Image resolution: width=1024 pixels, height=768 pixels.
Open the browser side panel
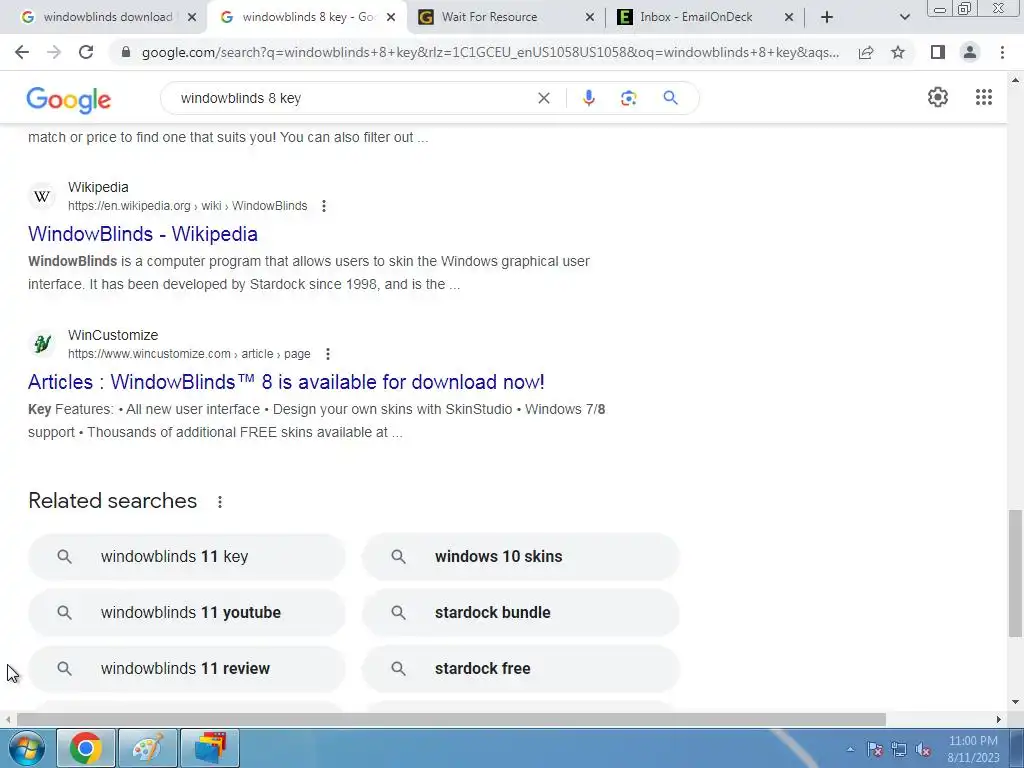[938, 52]
